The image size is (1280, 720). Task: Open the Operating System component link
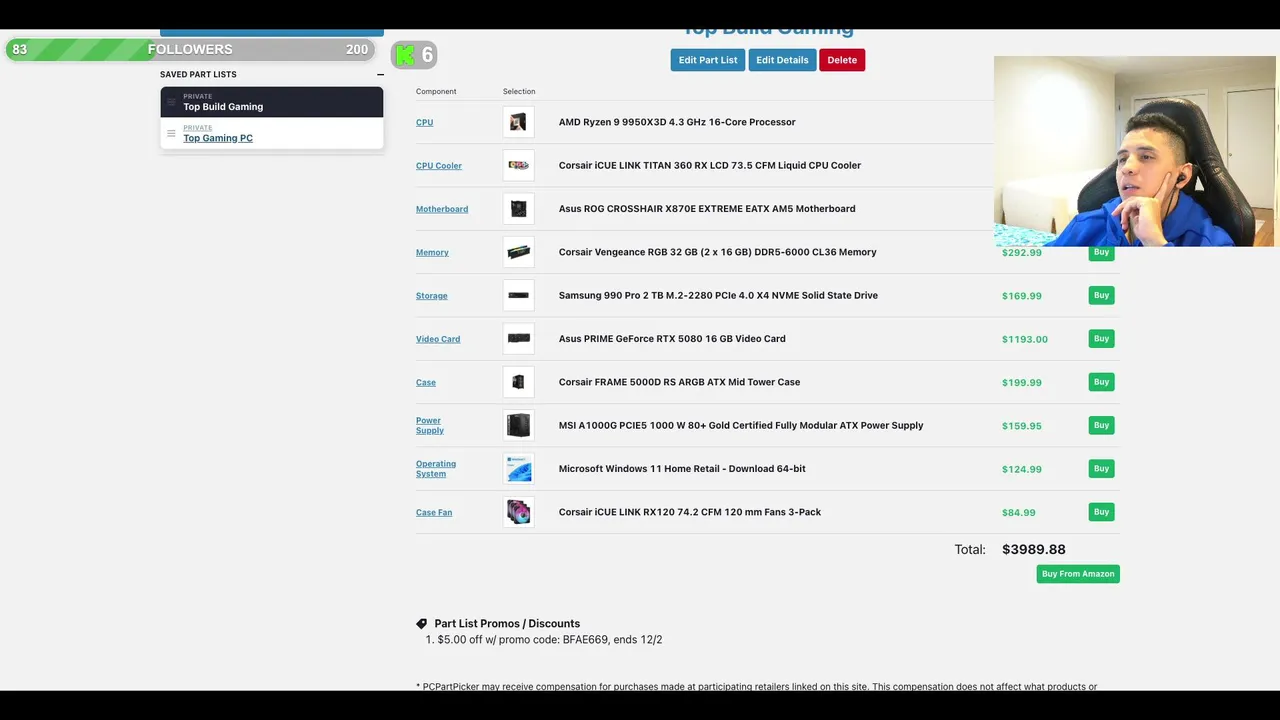436,468
